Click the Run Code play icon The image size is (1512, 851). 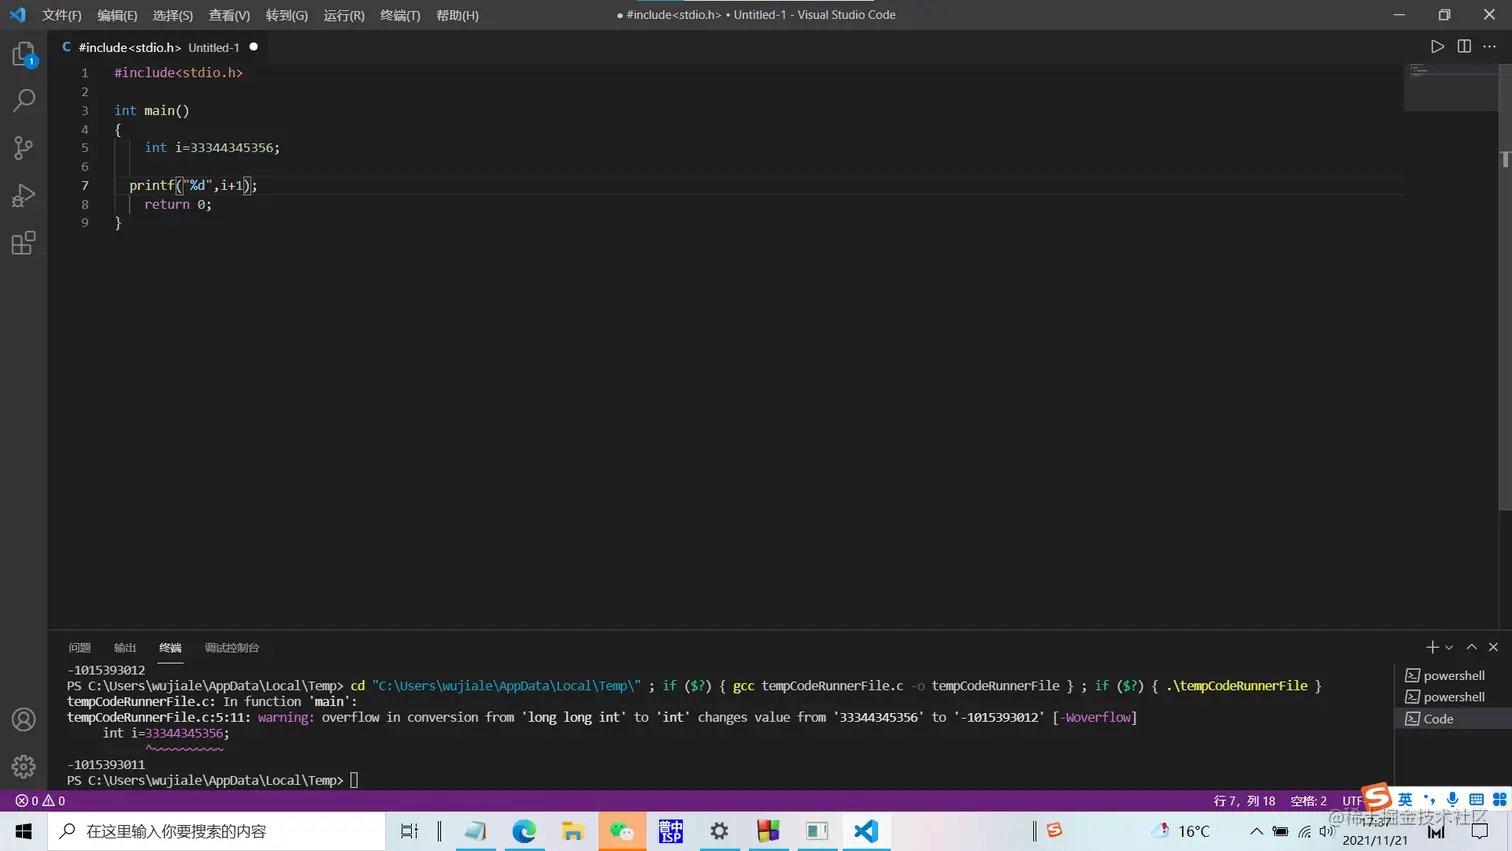pyautogui.click(x=1437, y=47)
